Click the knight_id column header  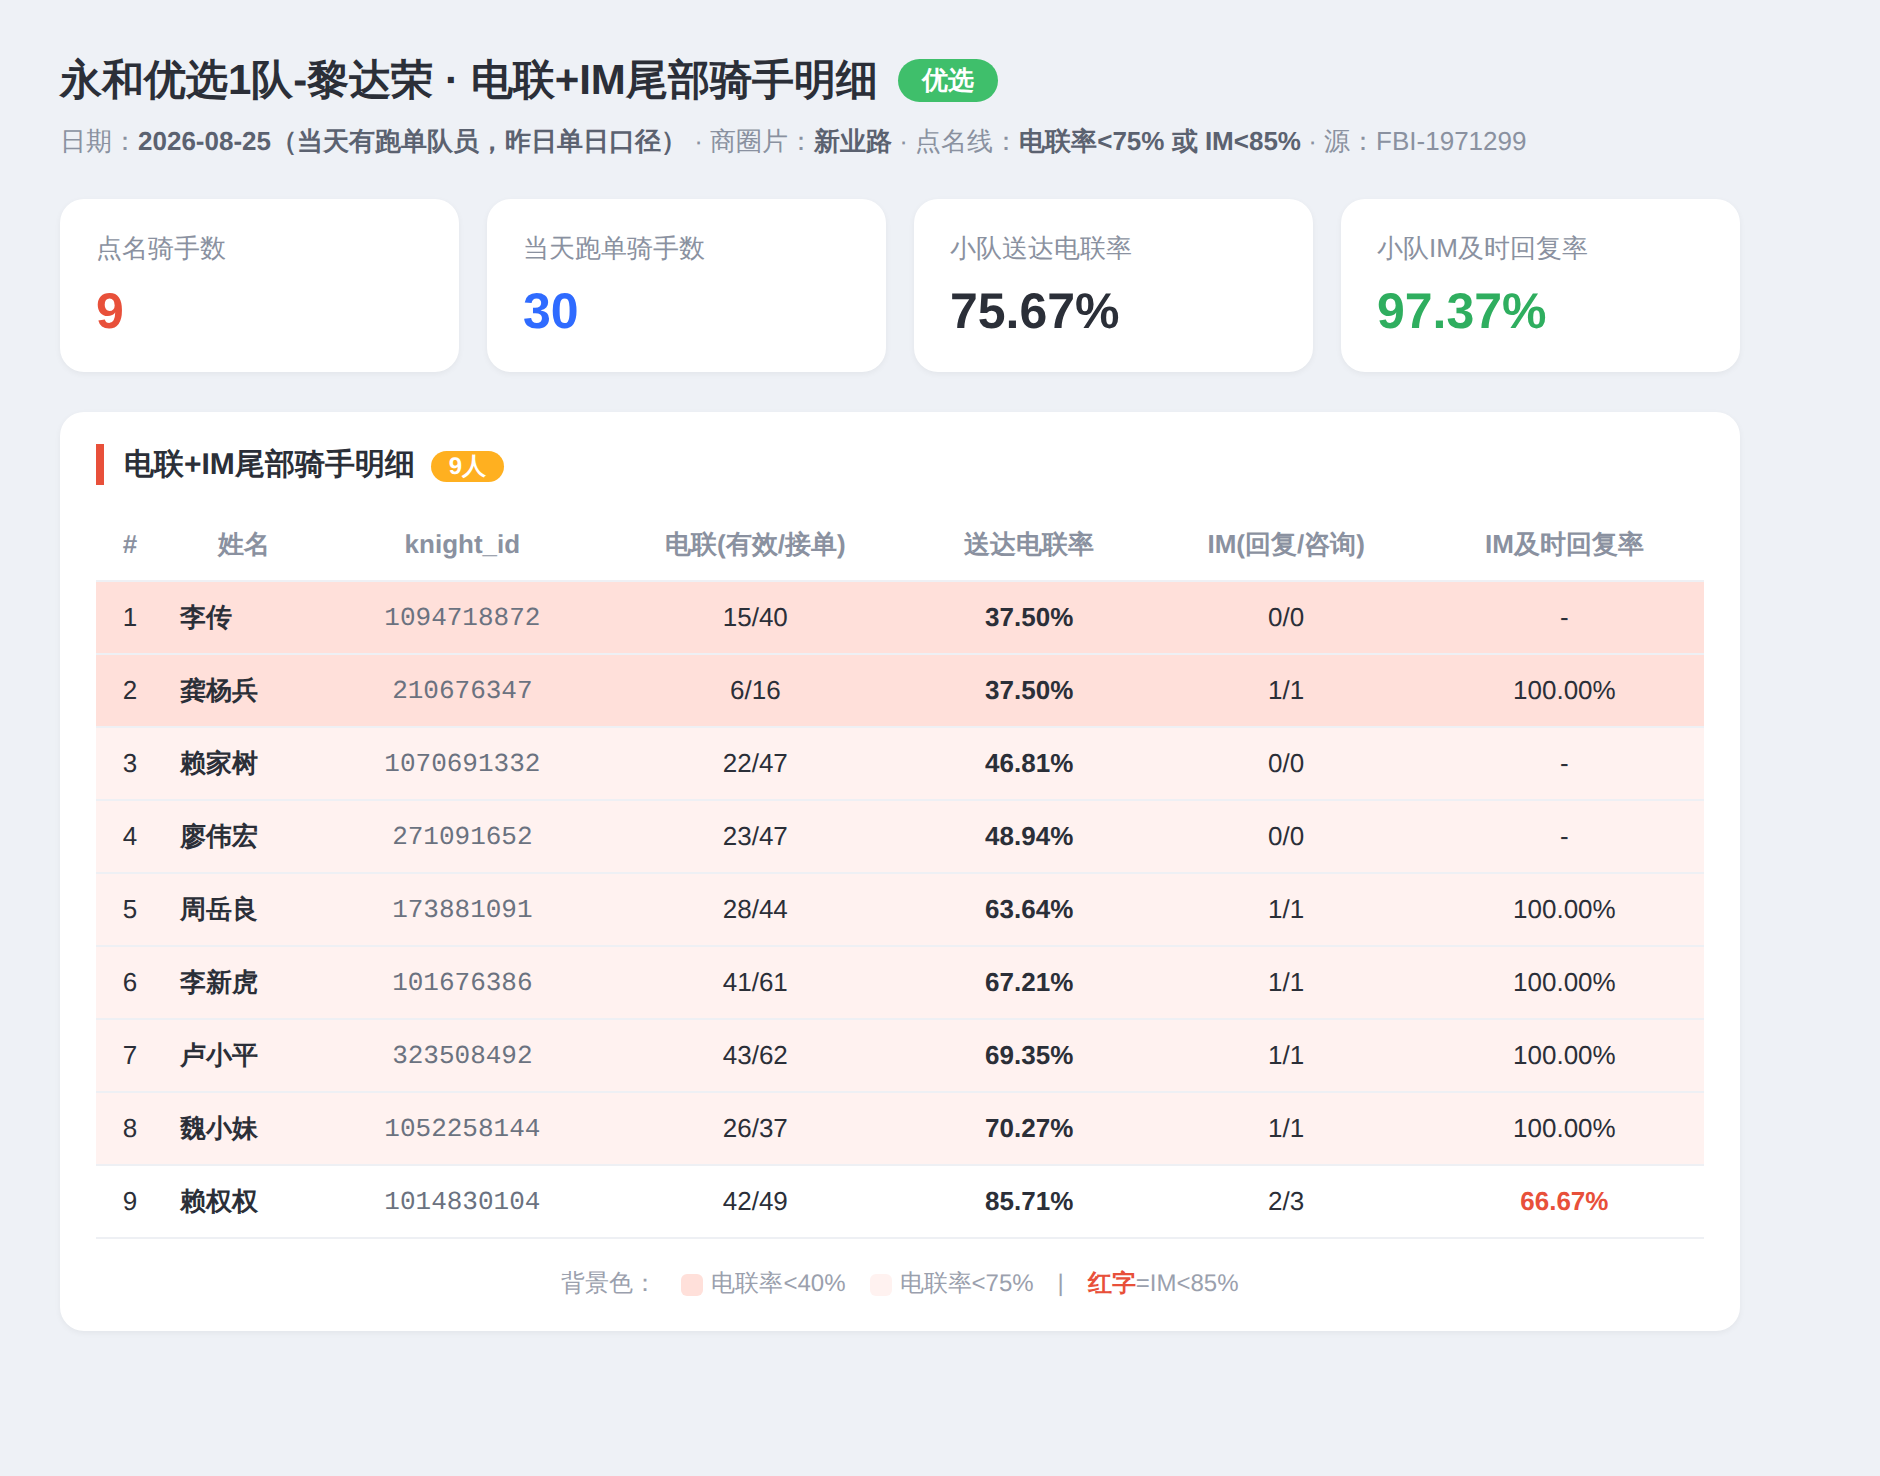(462, 544)
